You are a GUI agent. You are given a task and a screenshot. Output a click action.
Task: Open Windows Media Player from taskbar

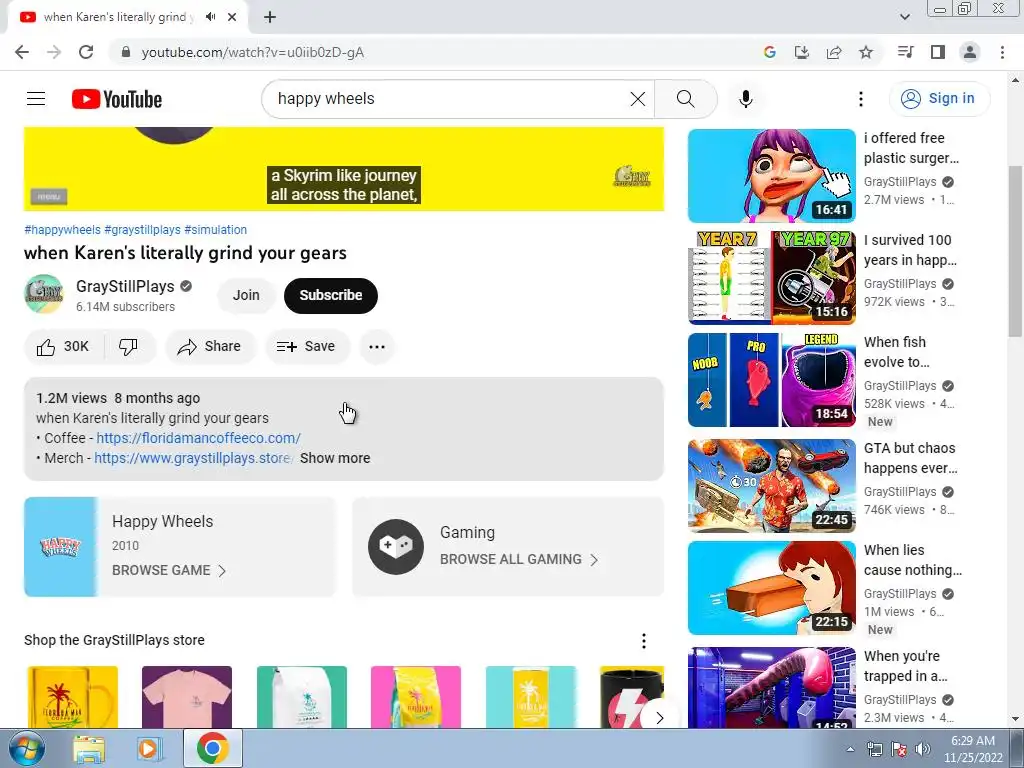pos(150,749)
